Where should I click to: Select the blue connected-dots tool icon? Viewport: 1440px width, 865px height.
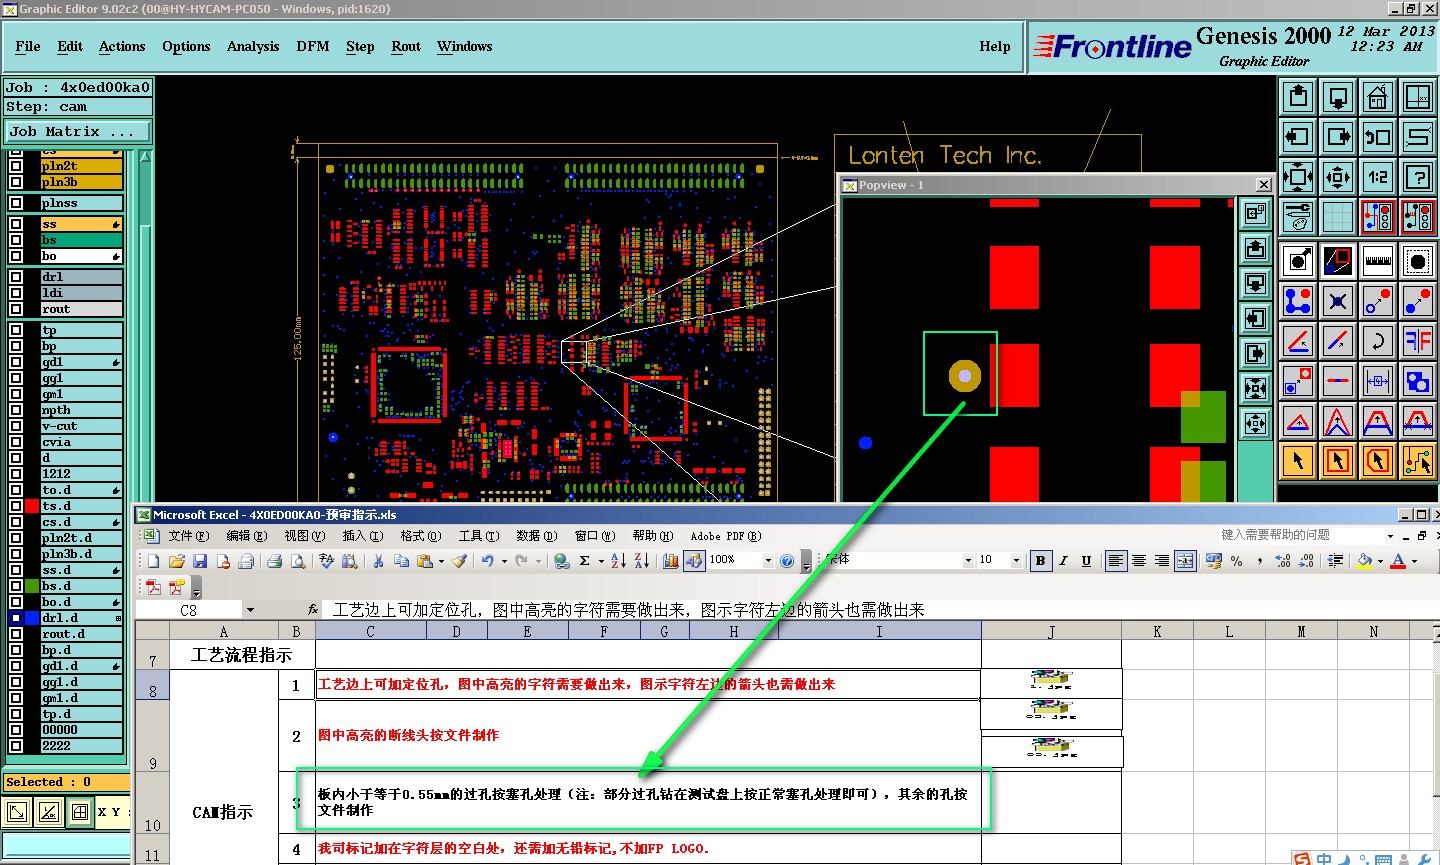point(1298,301)
